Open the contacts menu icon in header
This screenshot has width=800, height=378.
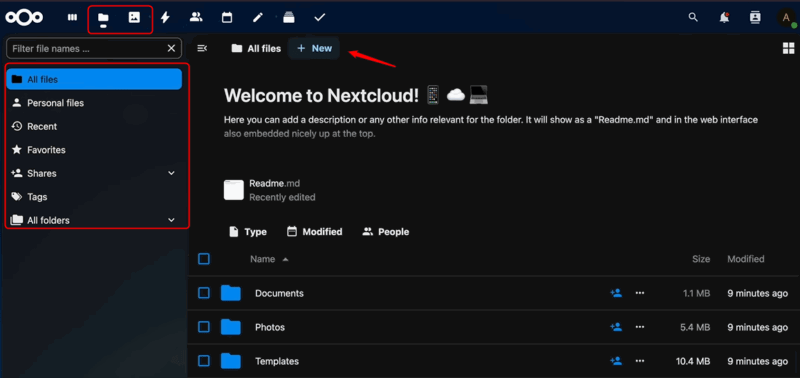coord(755,17)
